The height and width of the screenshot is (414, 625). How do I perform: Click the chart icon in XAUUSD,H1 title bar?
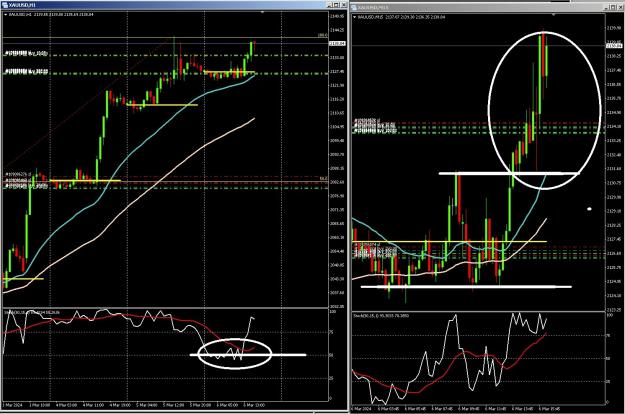coord(5,5)
